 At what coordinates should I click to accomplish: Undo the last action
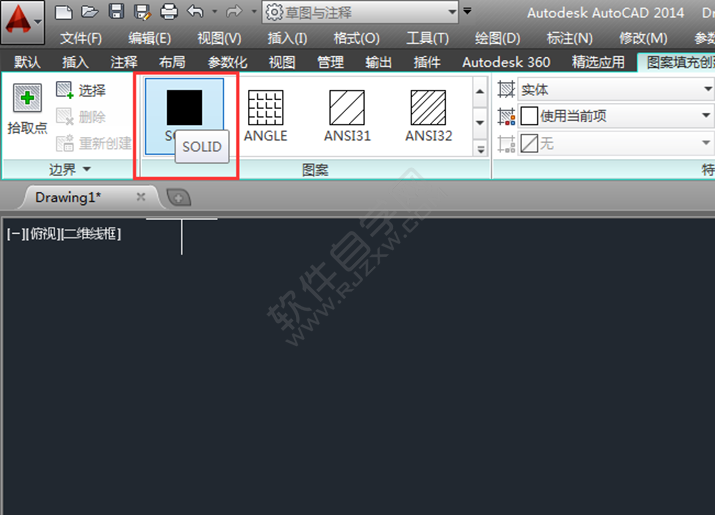(x=196, y=11)
